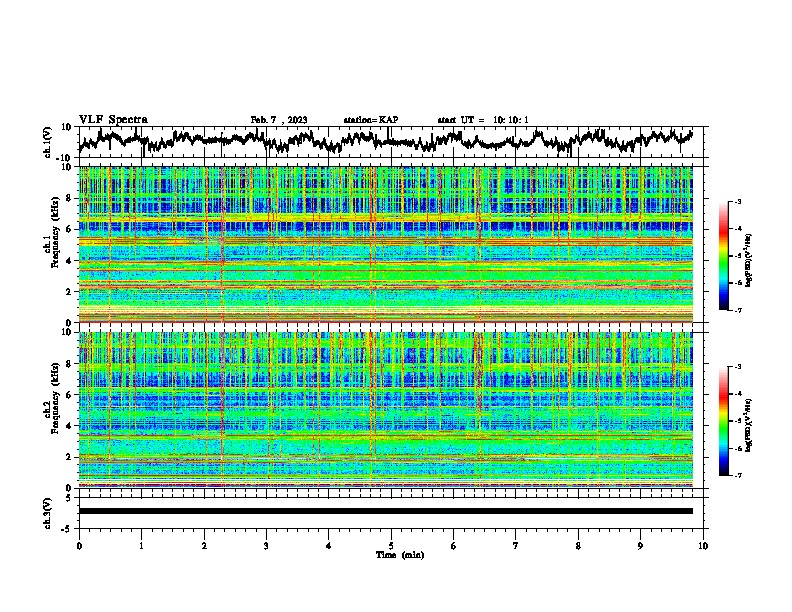Image resolution: width=792 pixels, height=612 pixels.
Task: Click the "station=KAP" label
Action: pos(371,120)
